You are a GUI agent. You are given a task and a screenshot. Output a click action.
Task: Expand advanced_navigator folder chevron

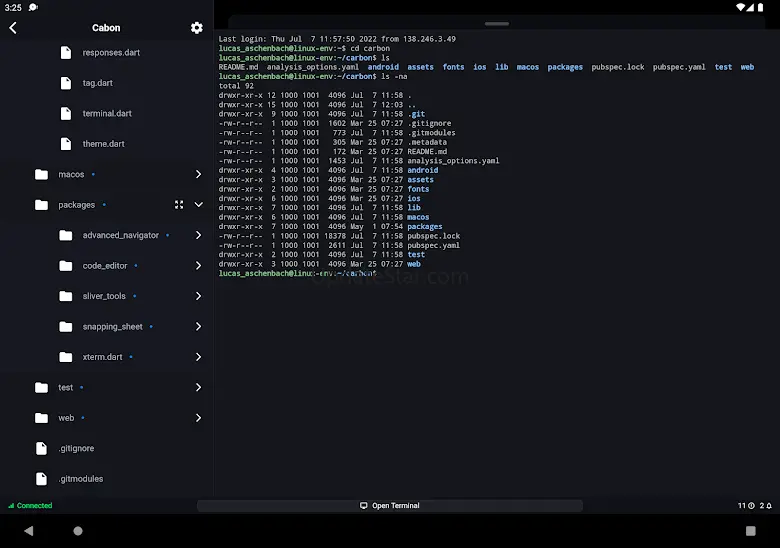198,235
